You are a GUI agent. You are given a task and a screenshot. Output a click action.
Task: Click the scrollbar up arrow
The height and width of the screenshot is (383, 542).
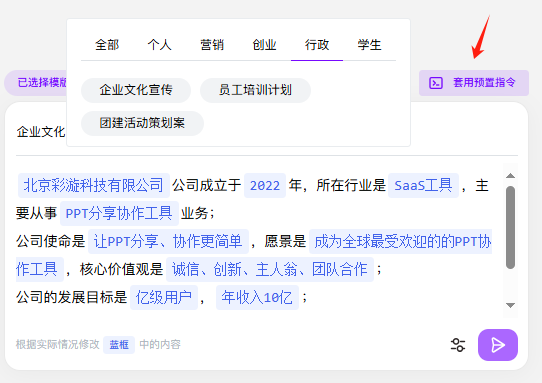point(510,176)
